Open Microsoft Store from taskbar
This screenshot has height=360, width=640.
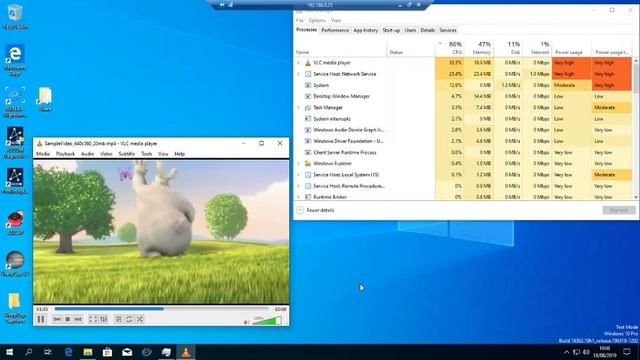click(x=107, y=352)
